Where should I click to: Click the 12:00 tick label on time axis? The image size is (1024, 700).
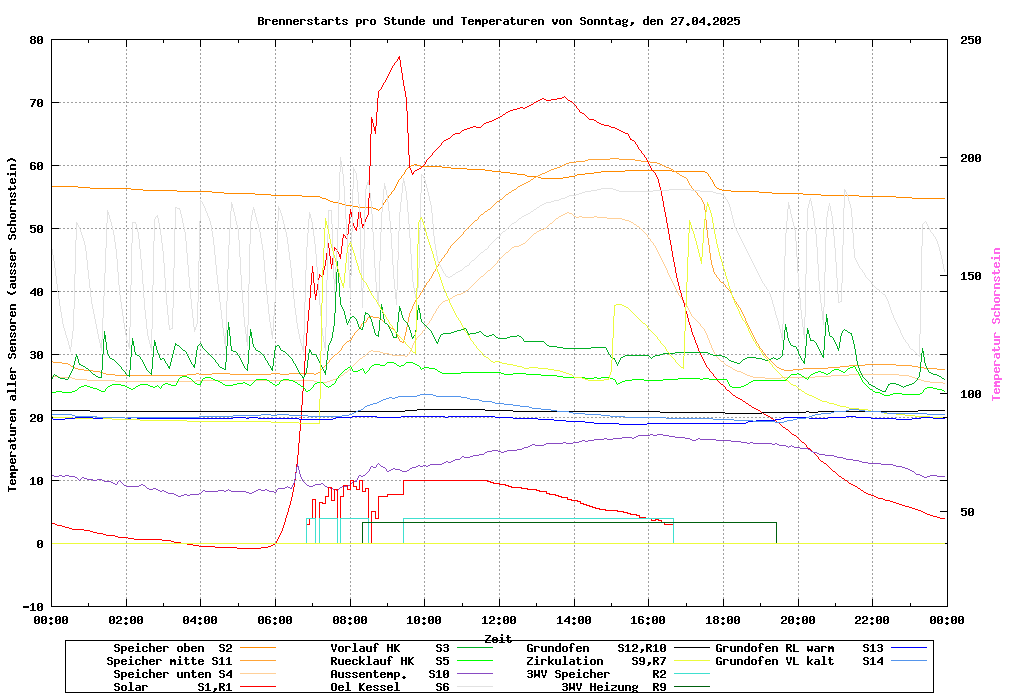click(x=498, y=620)
